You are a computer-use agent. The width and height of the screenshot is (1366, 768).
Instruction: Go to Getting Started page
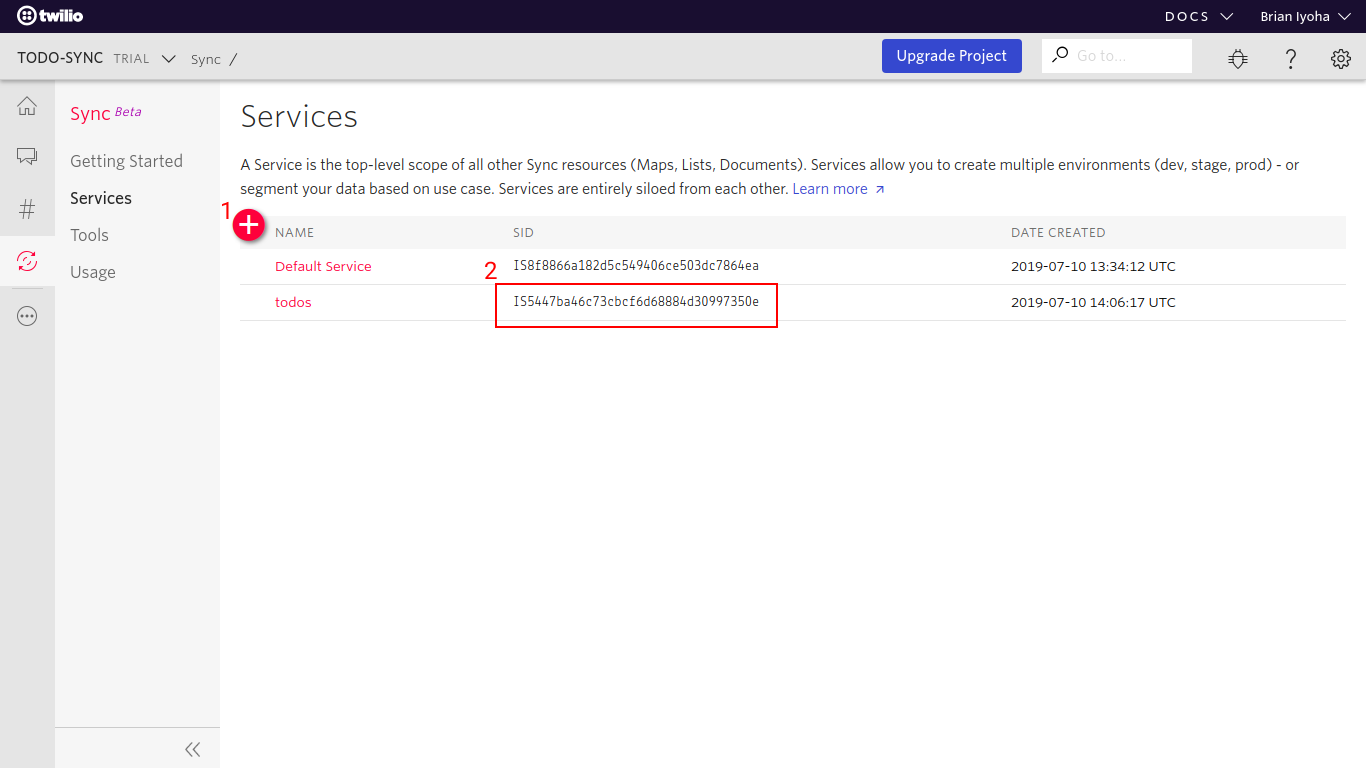[x=126, y=161]
